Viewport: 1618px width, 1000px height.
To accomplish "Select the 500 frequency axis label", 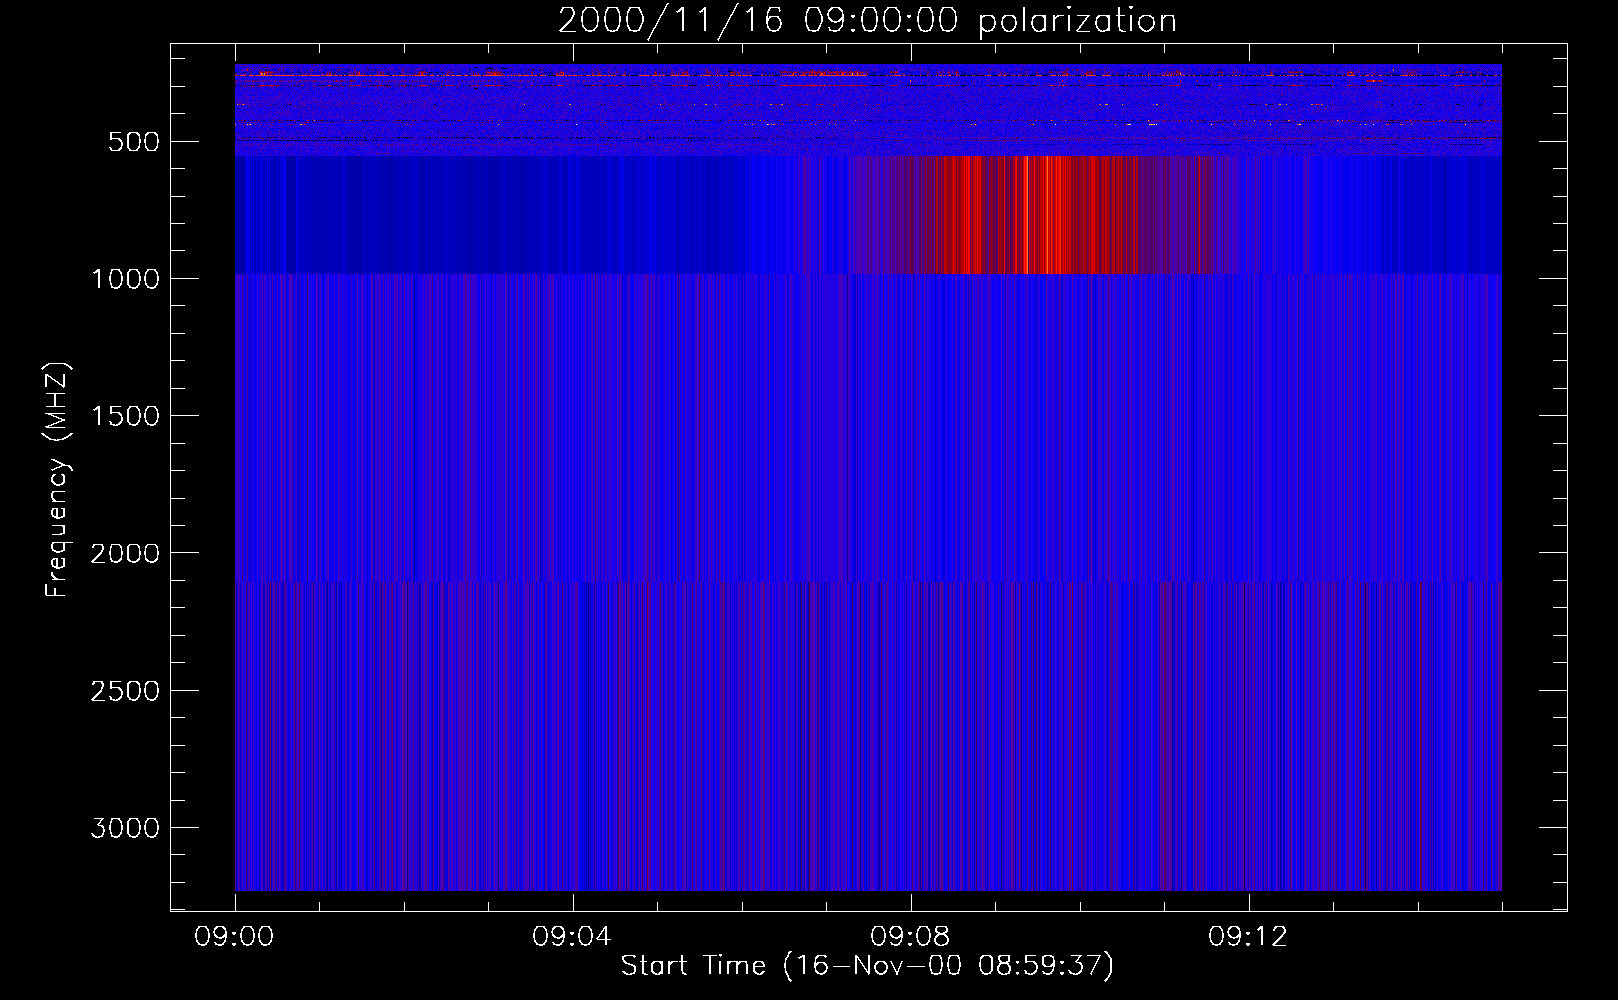I will pyautogui.click(x=135, y=142).
